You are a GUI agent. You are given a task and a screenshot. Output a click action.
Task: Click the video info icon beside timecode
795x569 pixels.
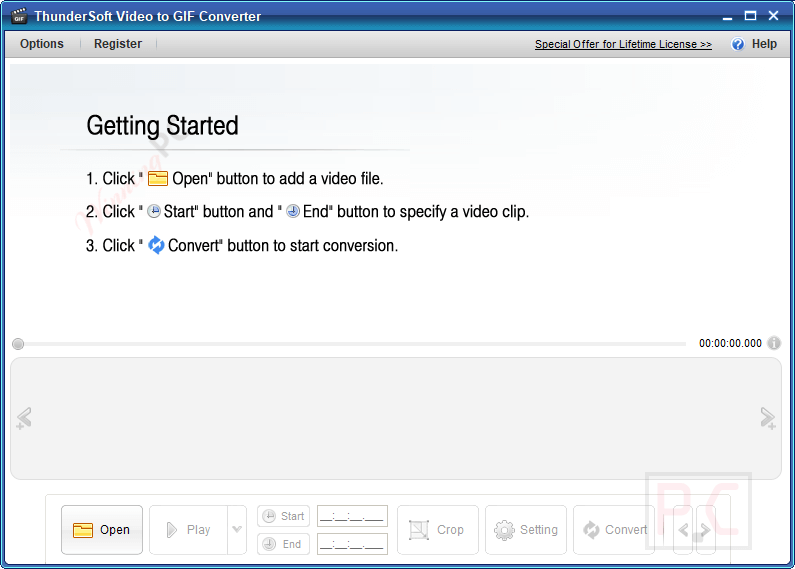pyautogui.click(x=774, y=343)
